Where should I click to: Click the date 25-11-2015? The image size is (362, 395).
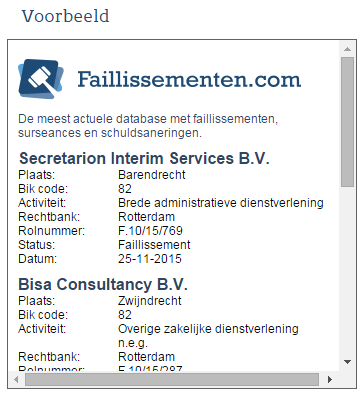tap(150, 259)
